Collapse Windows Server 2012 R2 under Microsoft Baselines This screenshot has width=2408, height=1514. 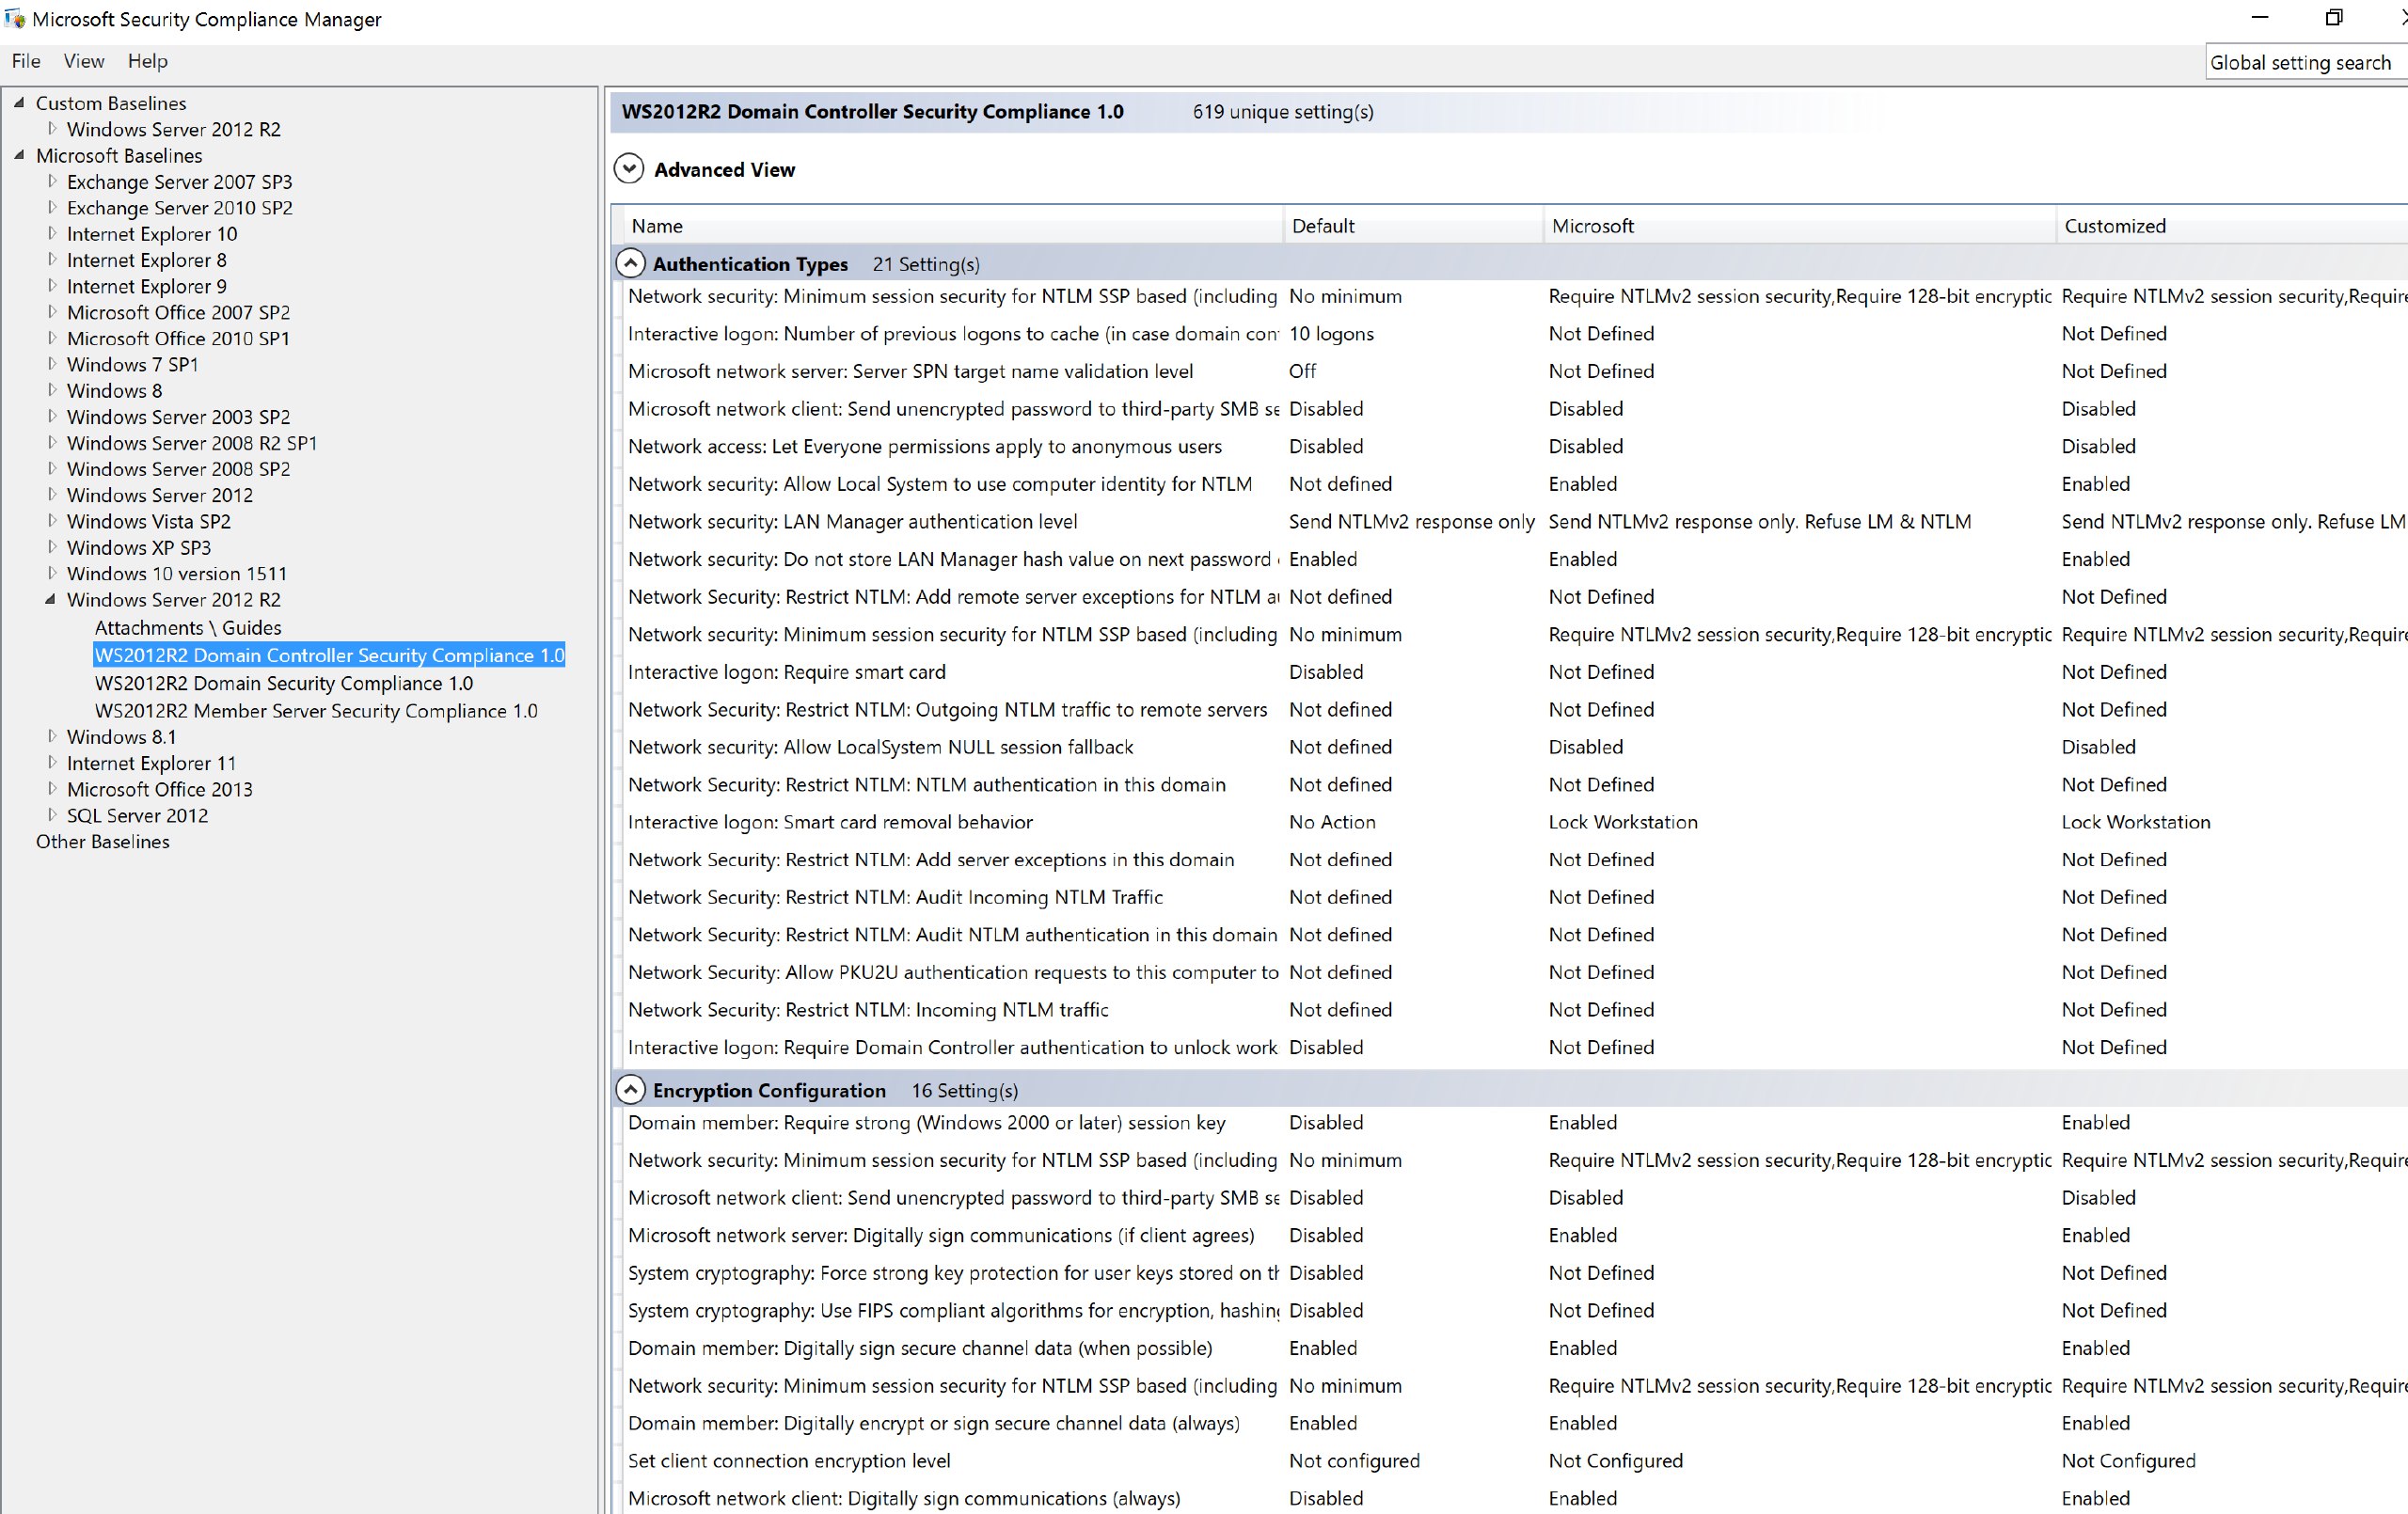(x=50, y=599)
